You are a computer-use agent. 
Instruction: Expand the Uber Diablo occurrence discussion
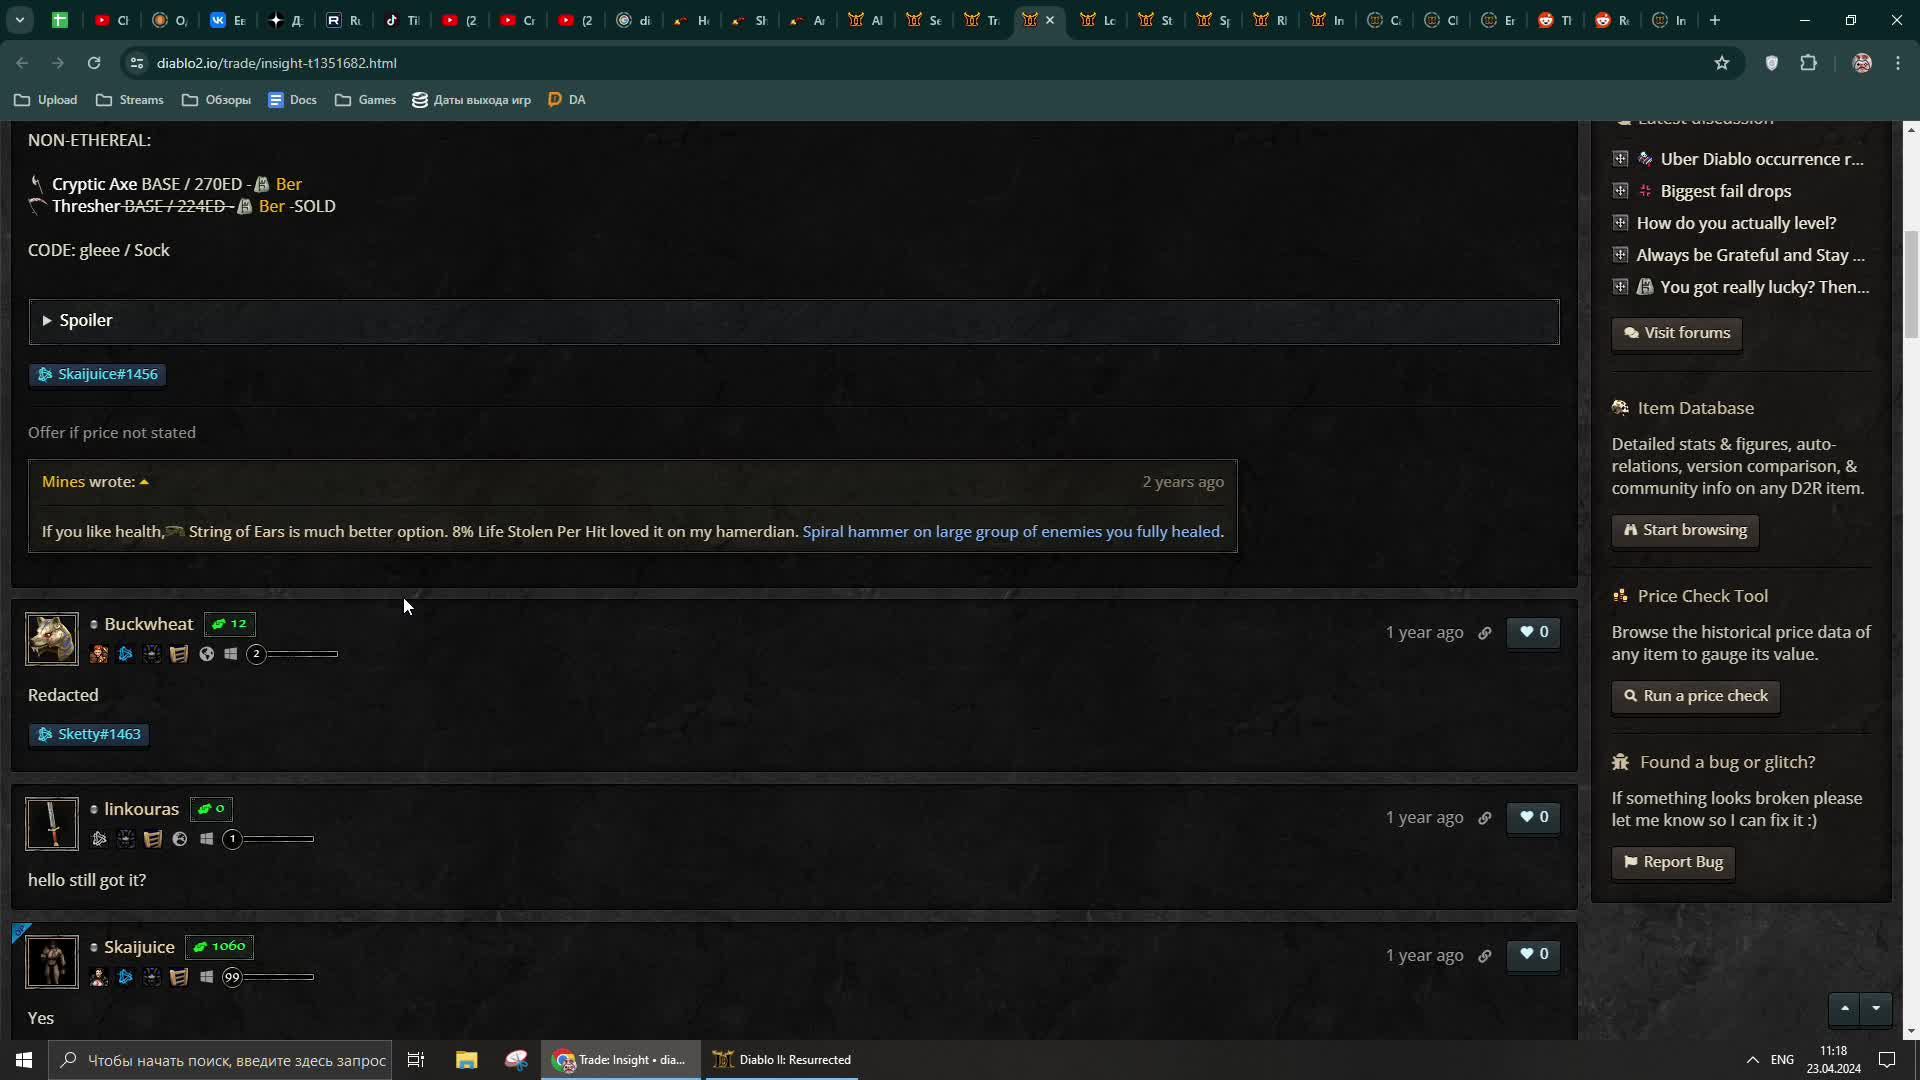pyautogui.click(x=1620, y=159)
